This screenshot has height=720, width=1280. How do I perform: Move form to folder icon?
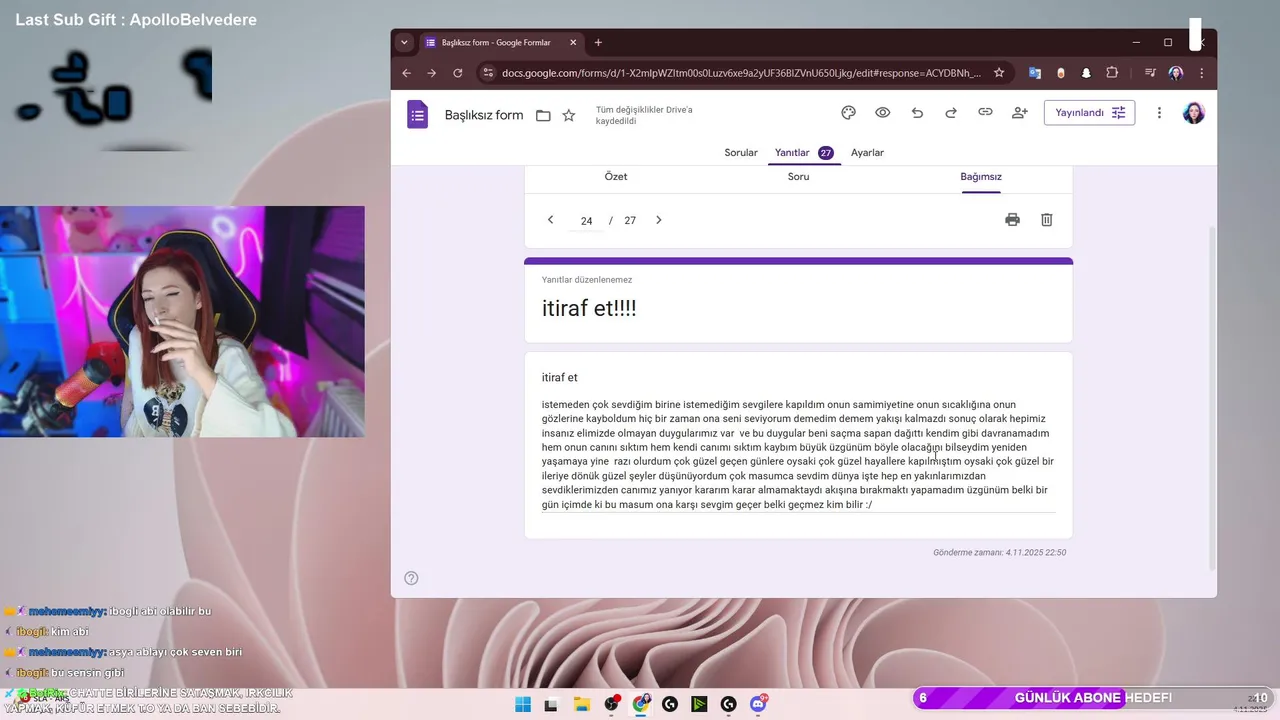pos(543,115)
